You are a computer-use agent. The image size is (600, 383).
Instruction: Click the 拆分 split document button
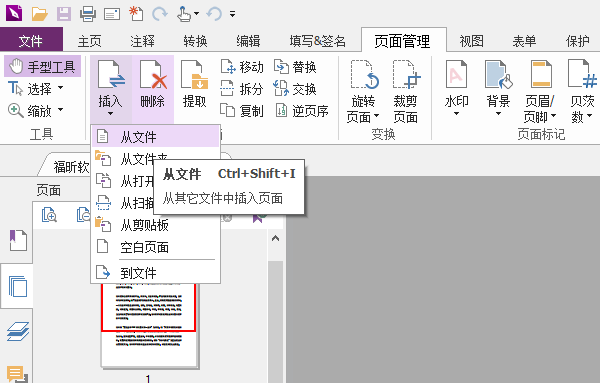click(x=242, y=89)
